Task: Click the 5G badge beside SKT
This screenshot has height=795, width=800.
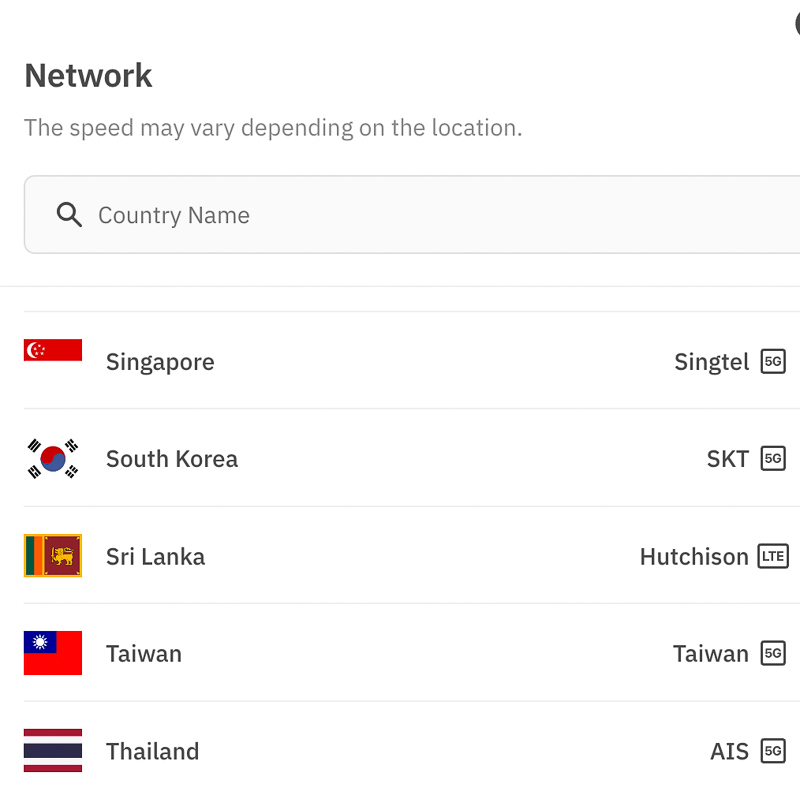Action: [773, 458]
